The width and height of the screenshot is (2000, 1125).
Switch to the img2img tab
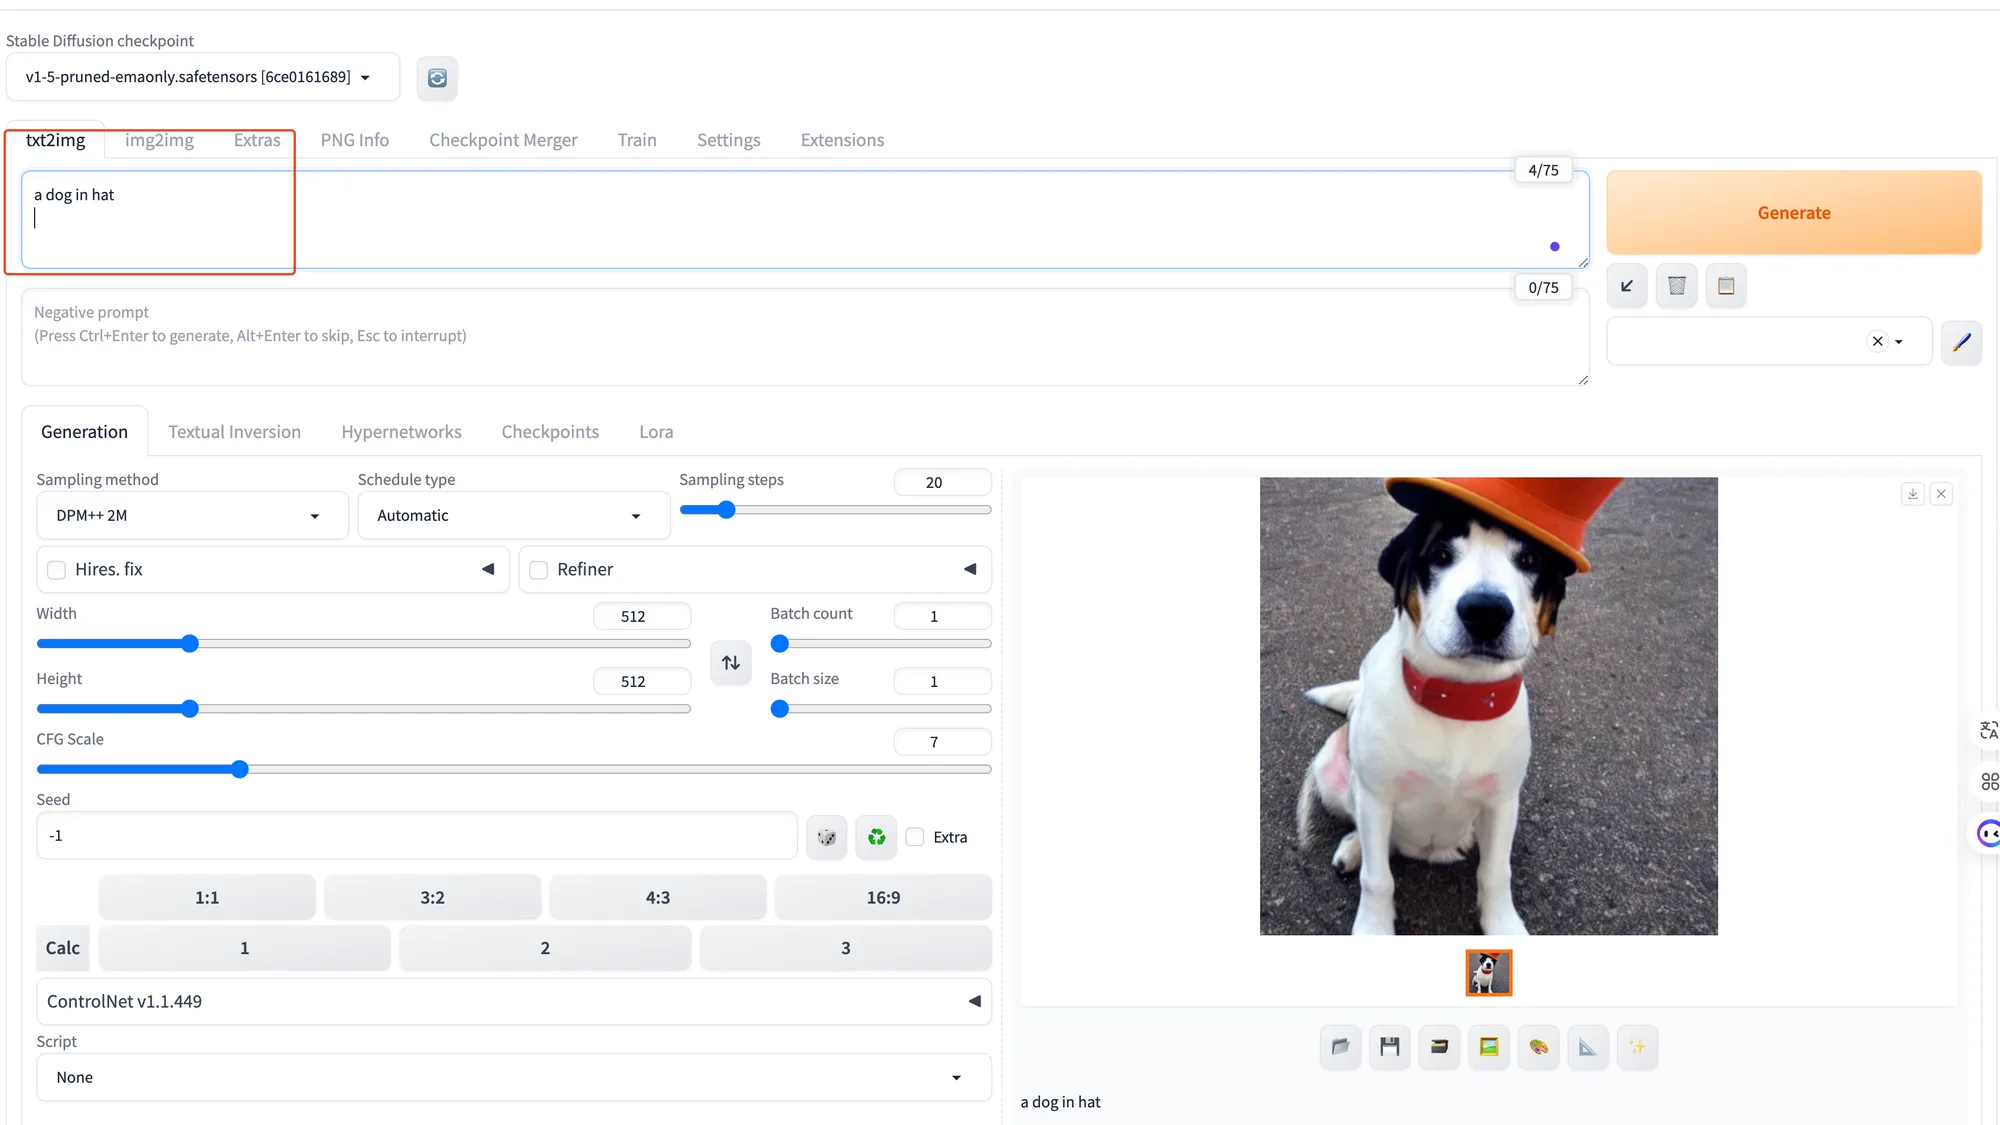[159, 140]
